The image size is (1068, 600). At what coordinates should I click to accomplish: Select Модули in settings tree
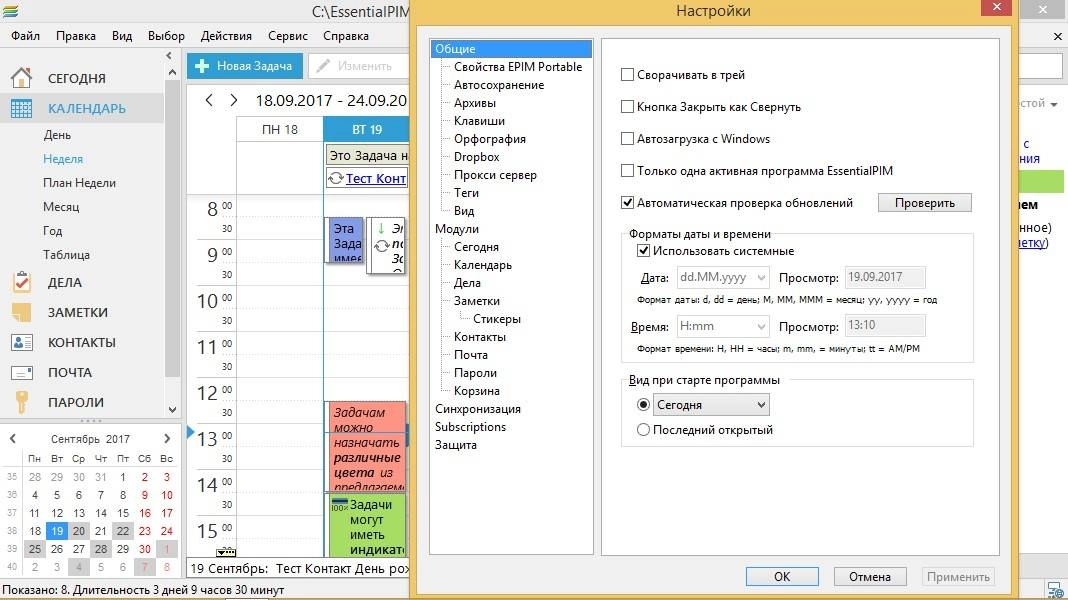[457, 229]
